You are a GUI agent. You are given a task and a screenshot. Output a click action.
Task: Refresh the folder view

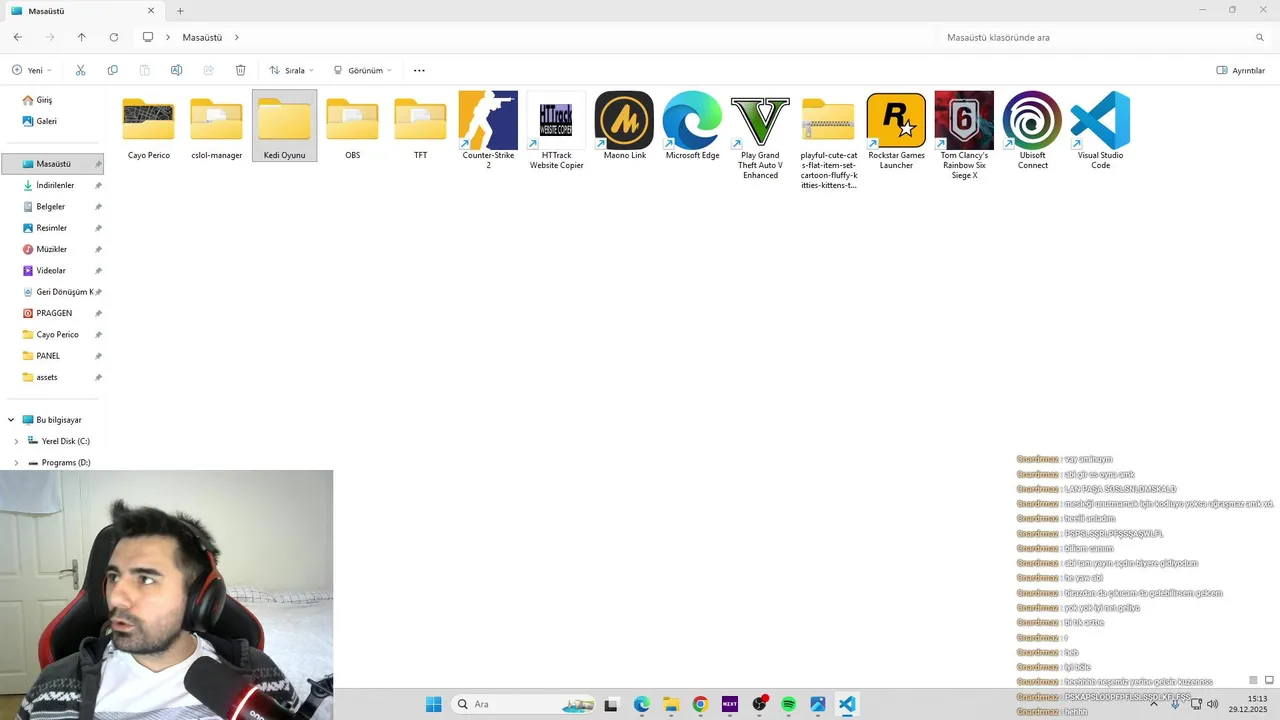114,37
